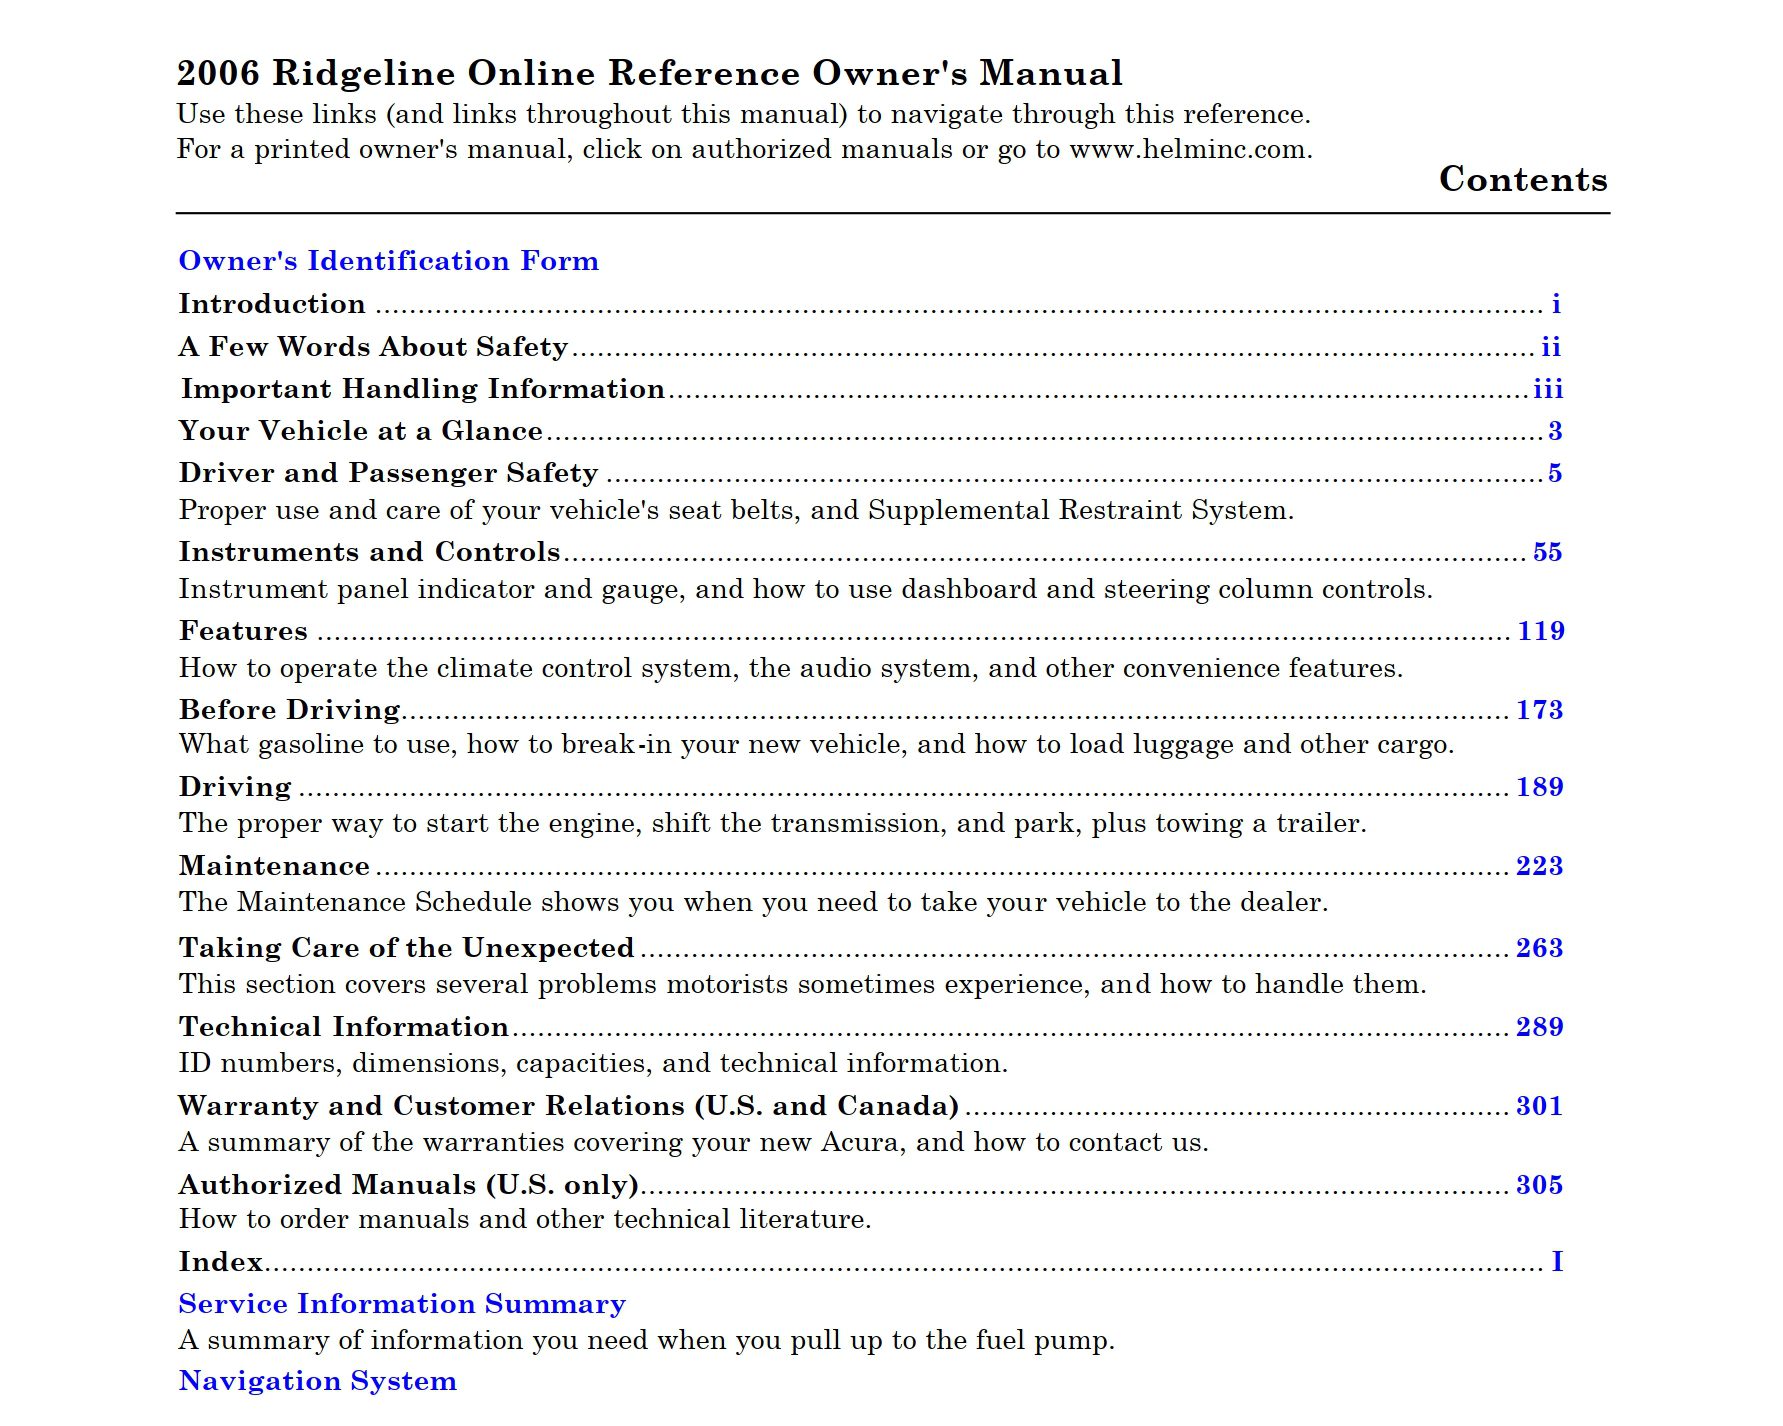Select the Important Handling Information heading
The width and height of the screenshot is (1783, 1426).
422,388
